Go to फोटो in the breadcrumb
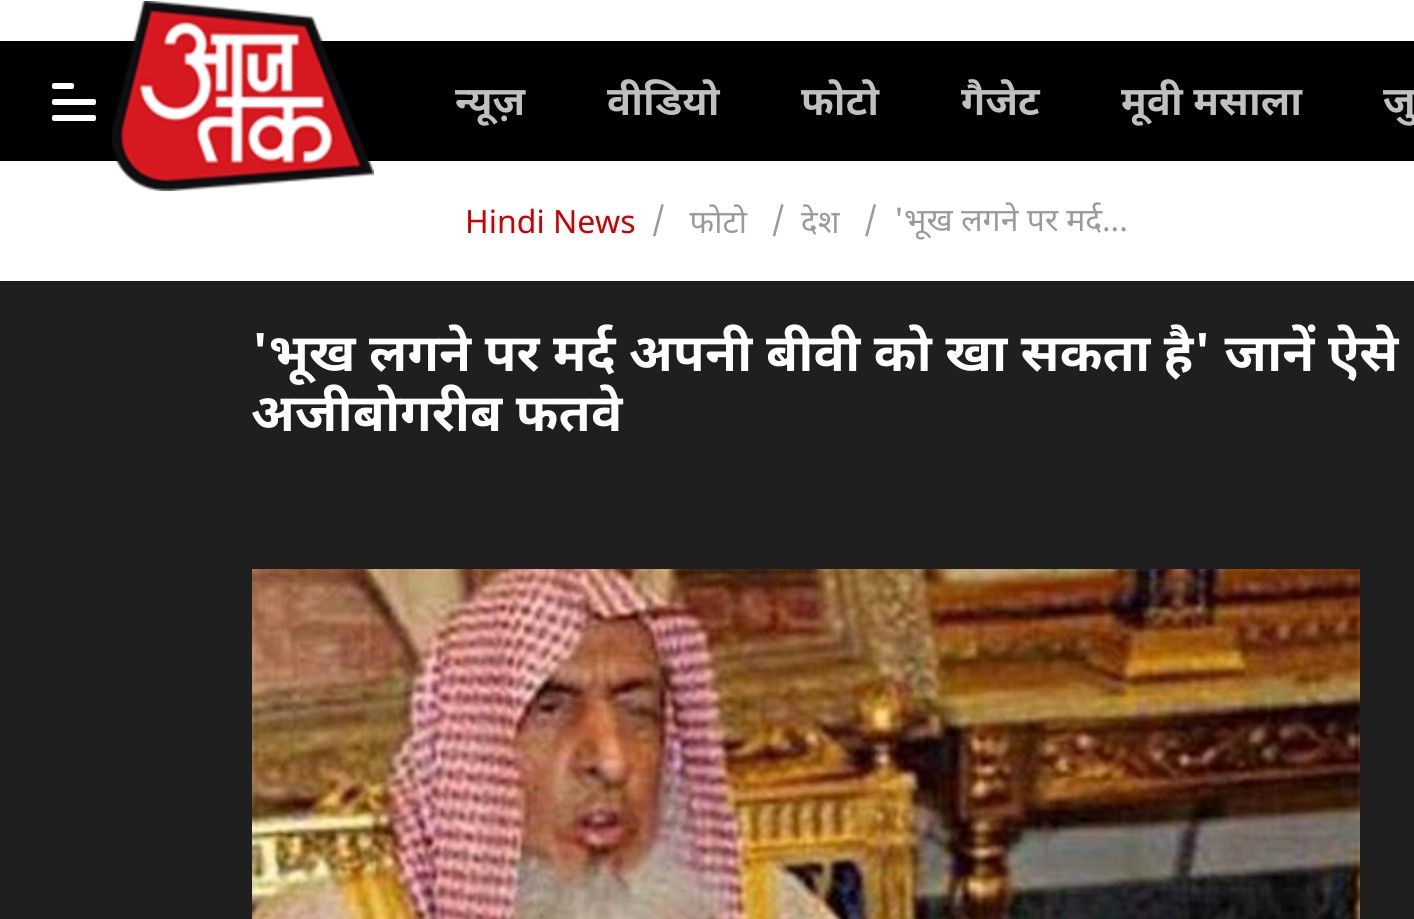Viewport: 1414px width, 919px height. (x=718, y=221)
